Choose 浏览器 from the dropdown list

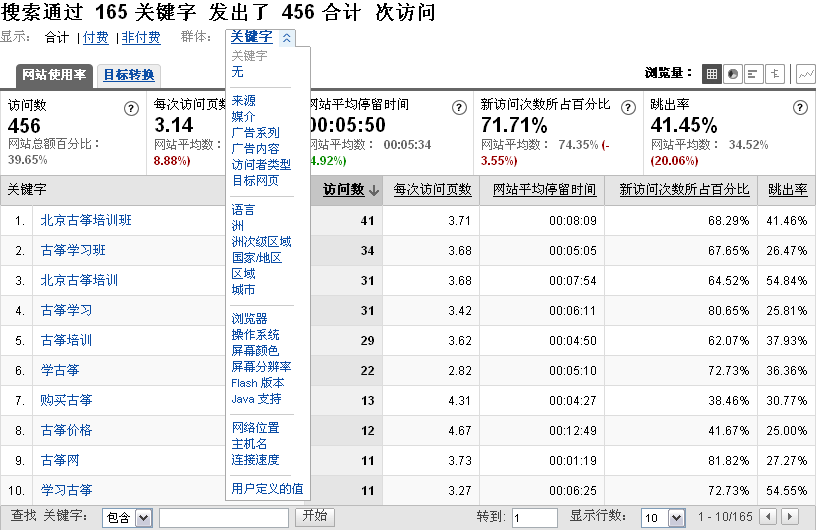click(x=249, y=319)
